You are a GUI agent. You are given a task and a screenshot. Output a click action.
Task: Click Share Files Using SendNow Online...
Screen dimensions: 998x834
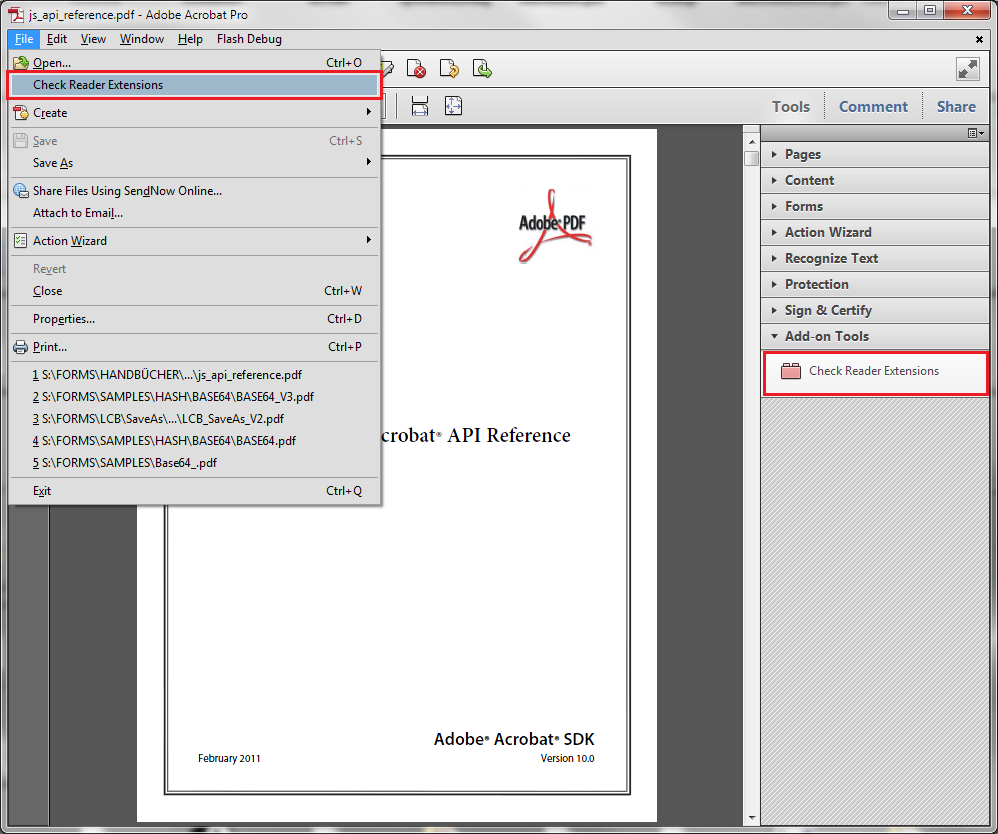(x=195, y=191)
